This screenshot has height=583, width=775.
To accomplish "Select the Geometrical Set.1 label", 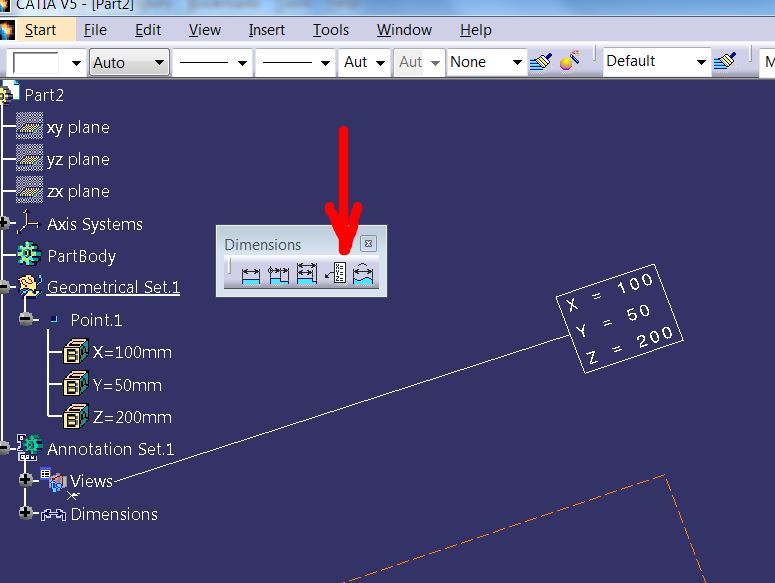I will click(x=113, y=287).
